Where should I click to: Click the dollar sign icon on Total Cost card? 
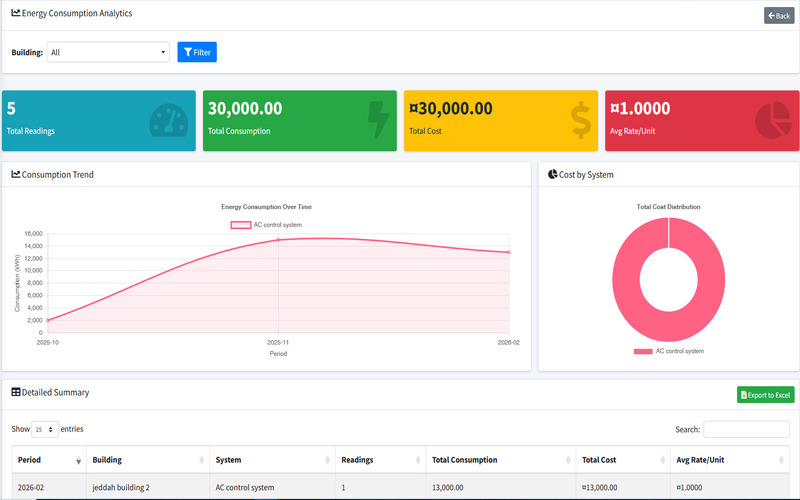click(581, 120)
